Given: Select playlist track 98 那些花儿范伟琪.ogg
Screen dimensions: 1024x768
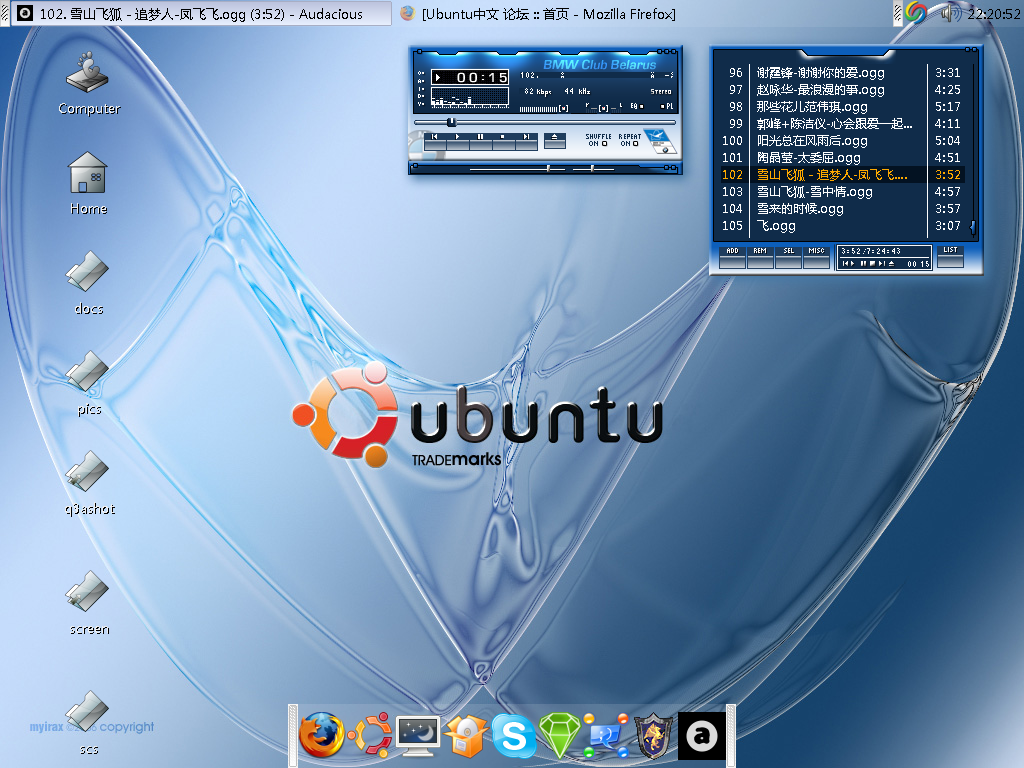Looking at the screenshot, I should [x=841, y=106].
